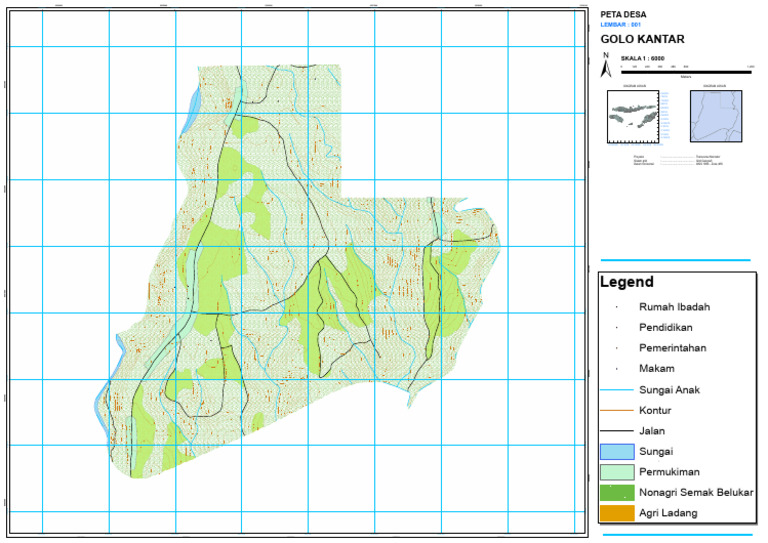Click the LEMBAR : 001 sheet label
This screenshot has width=768, height=543.
click(620, 24)
